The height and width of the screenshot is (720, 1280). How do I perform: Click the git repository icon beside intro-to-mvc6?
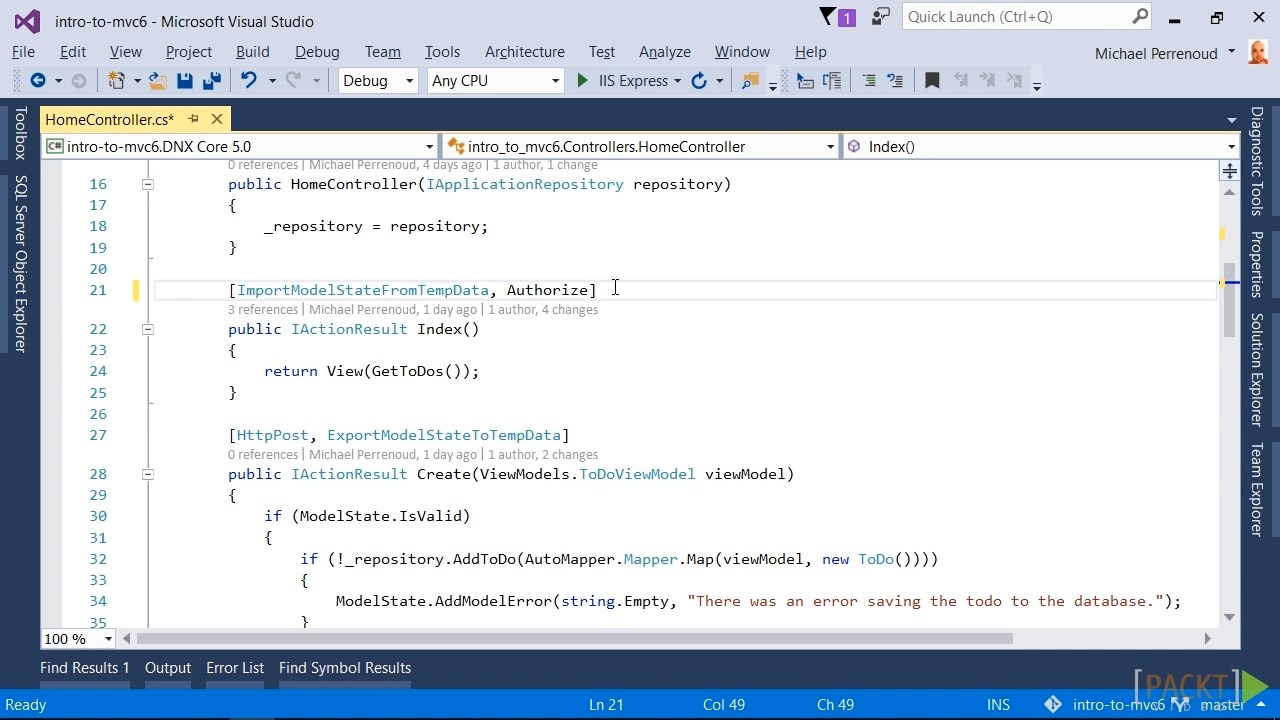[x=1053, y=705]
